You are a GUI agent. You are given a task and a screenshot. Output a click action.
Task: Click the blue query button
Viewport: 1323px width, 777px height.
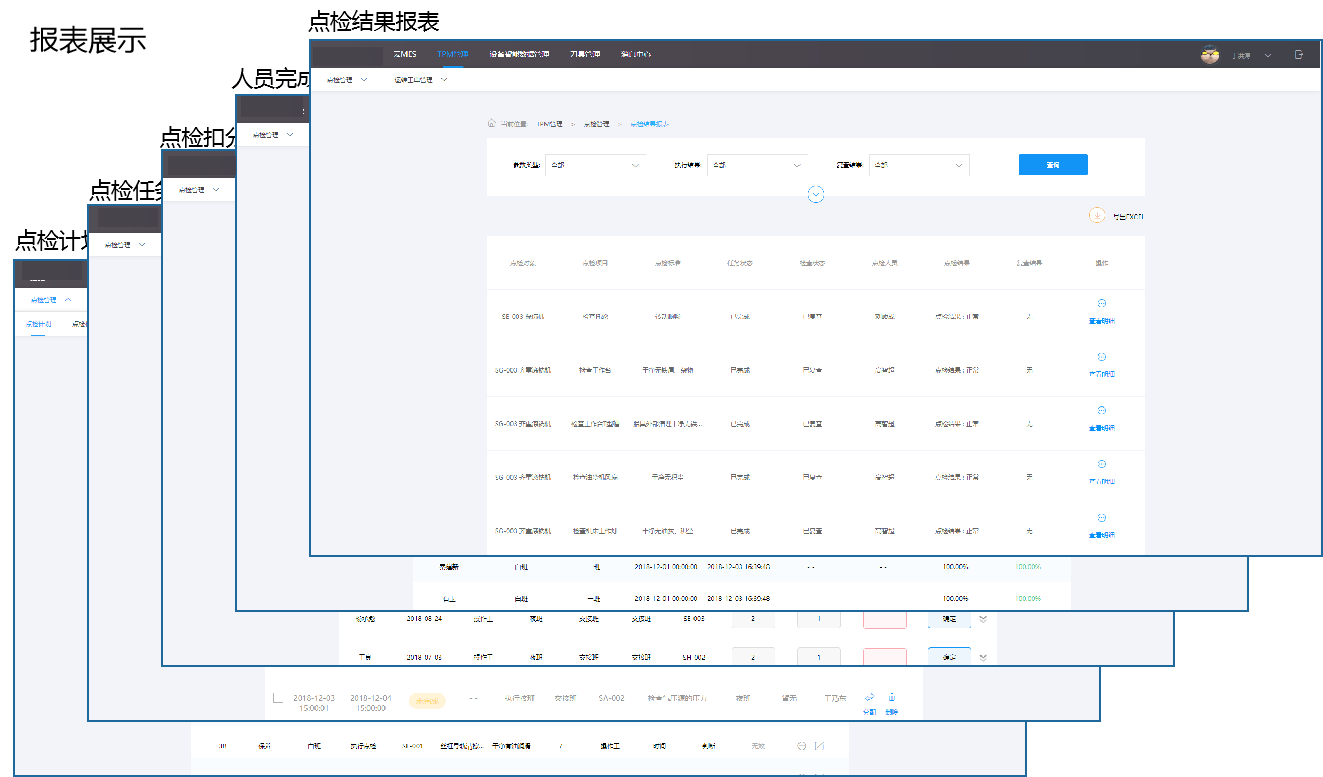[x=1052, y=165]
